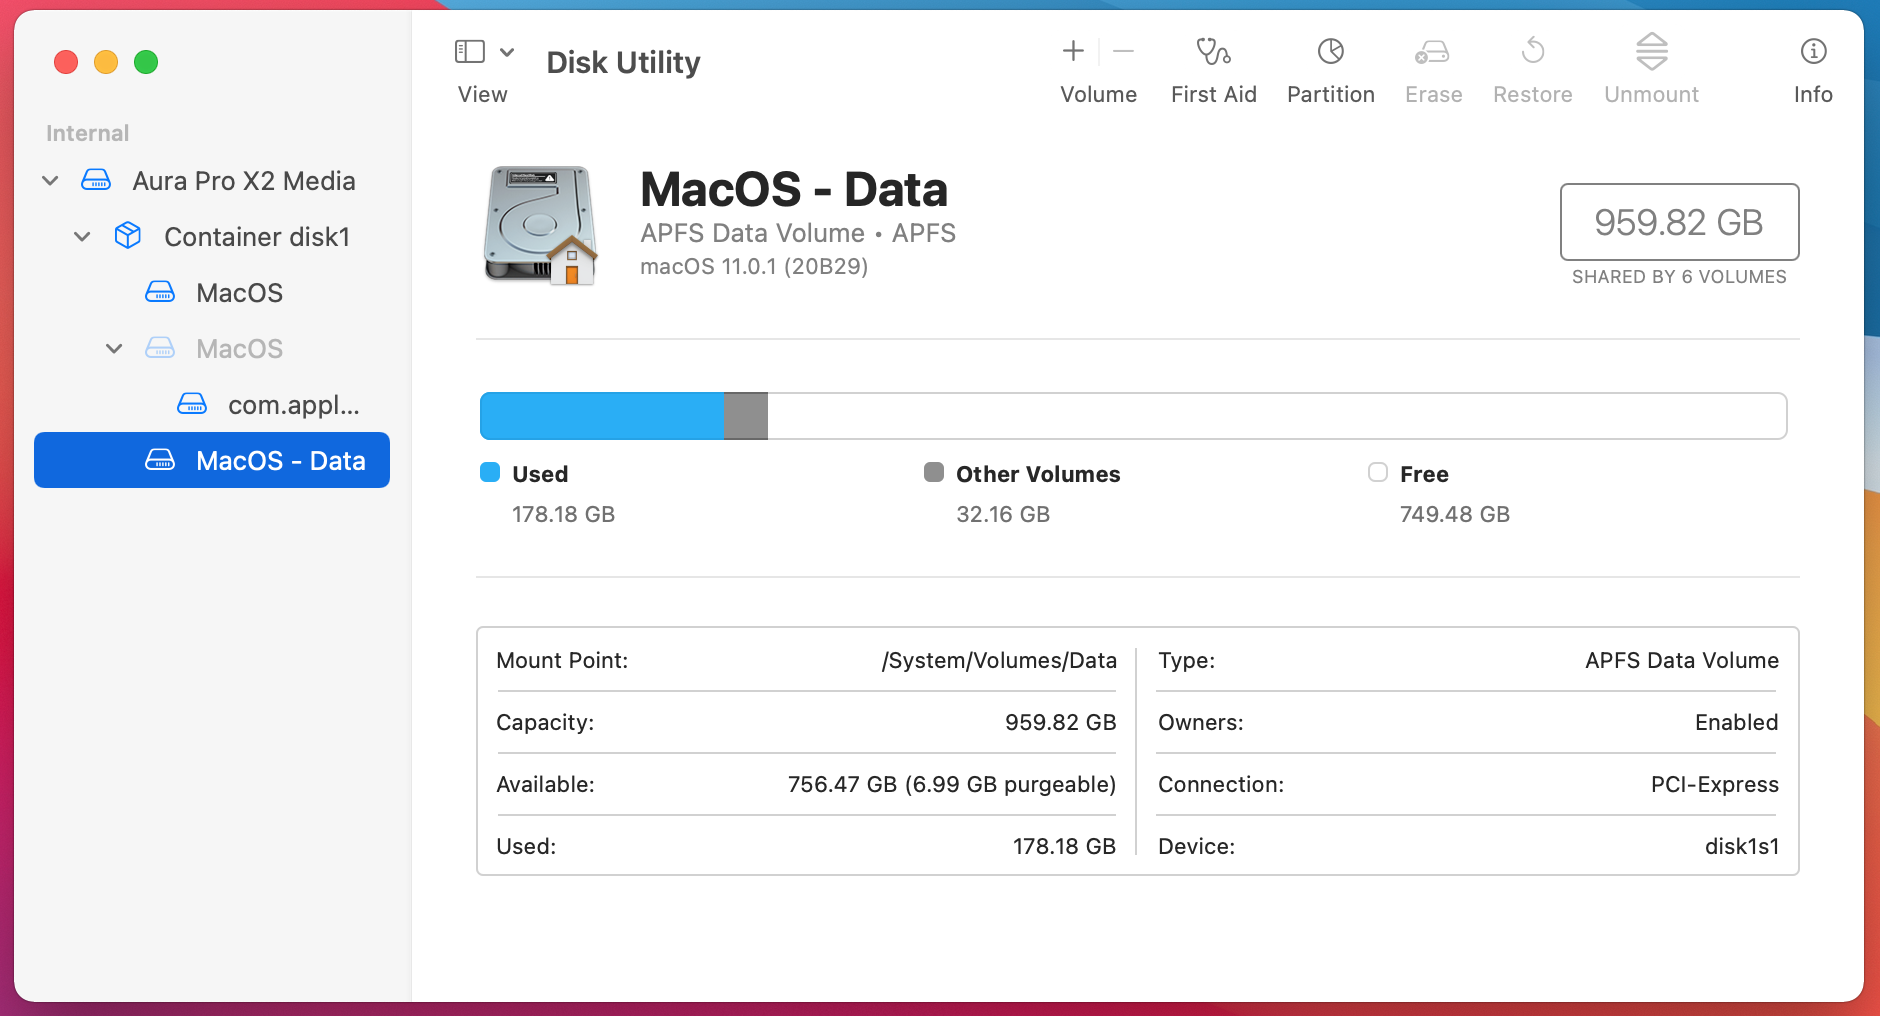Click the Used 178.18 GB legend value
The image size is (1880, 1016).
pyautogui.click(x=564, y=514)
